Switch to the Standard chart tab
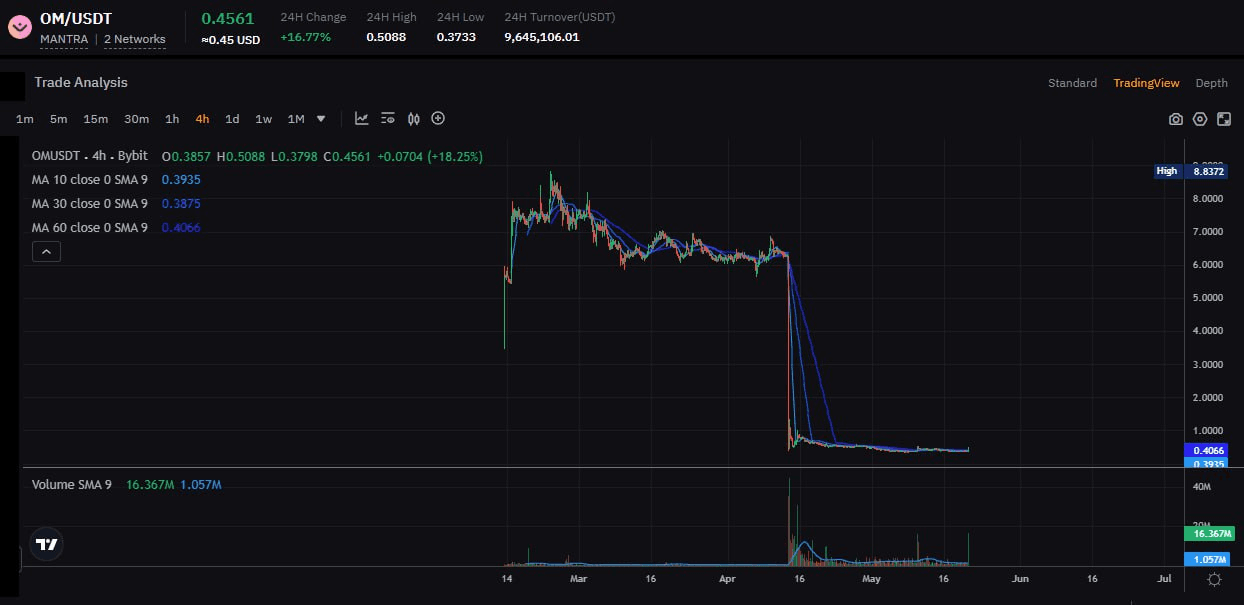 tap(1072, 83)
